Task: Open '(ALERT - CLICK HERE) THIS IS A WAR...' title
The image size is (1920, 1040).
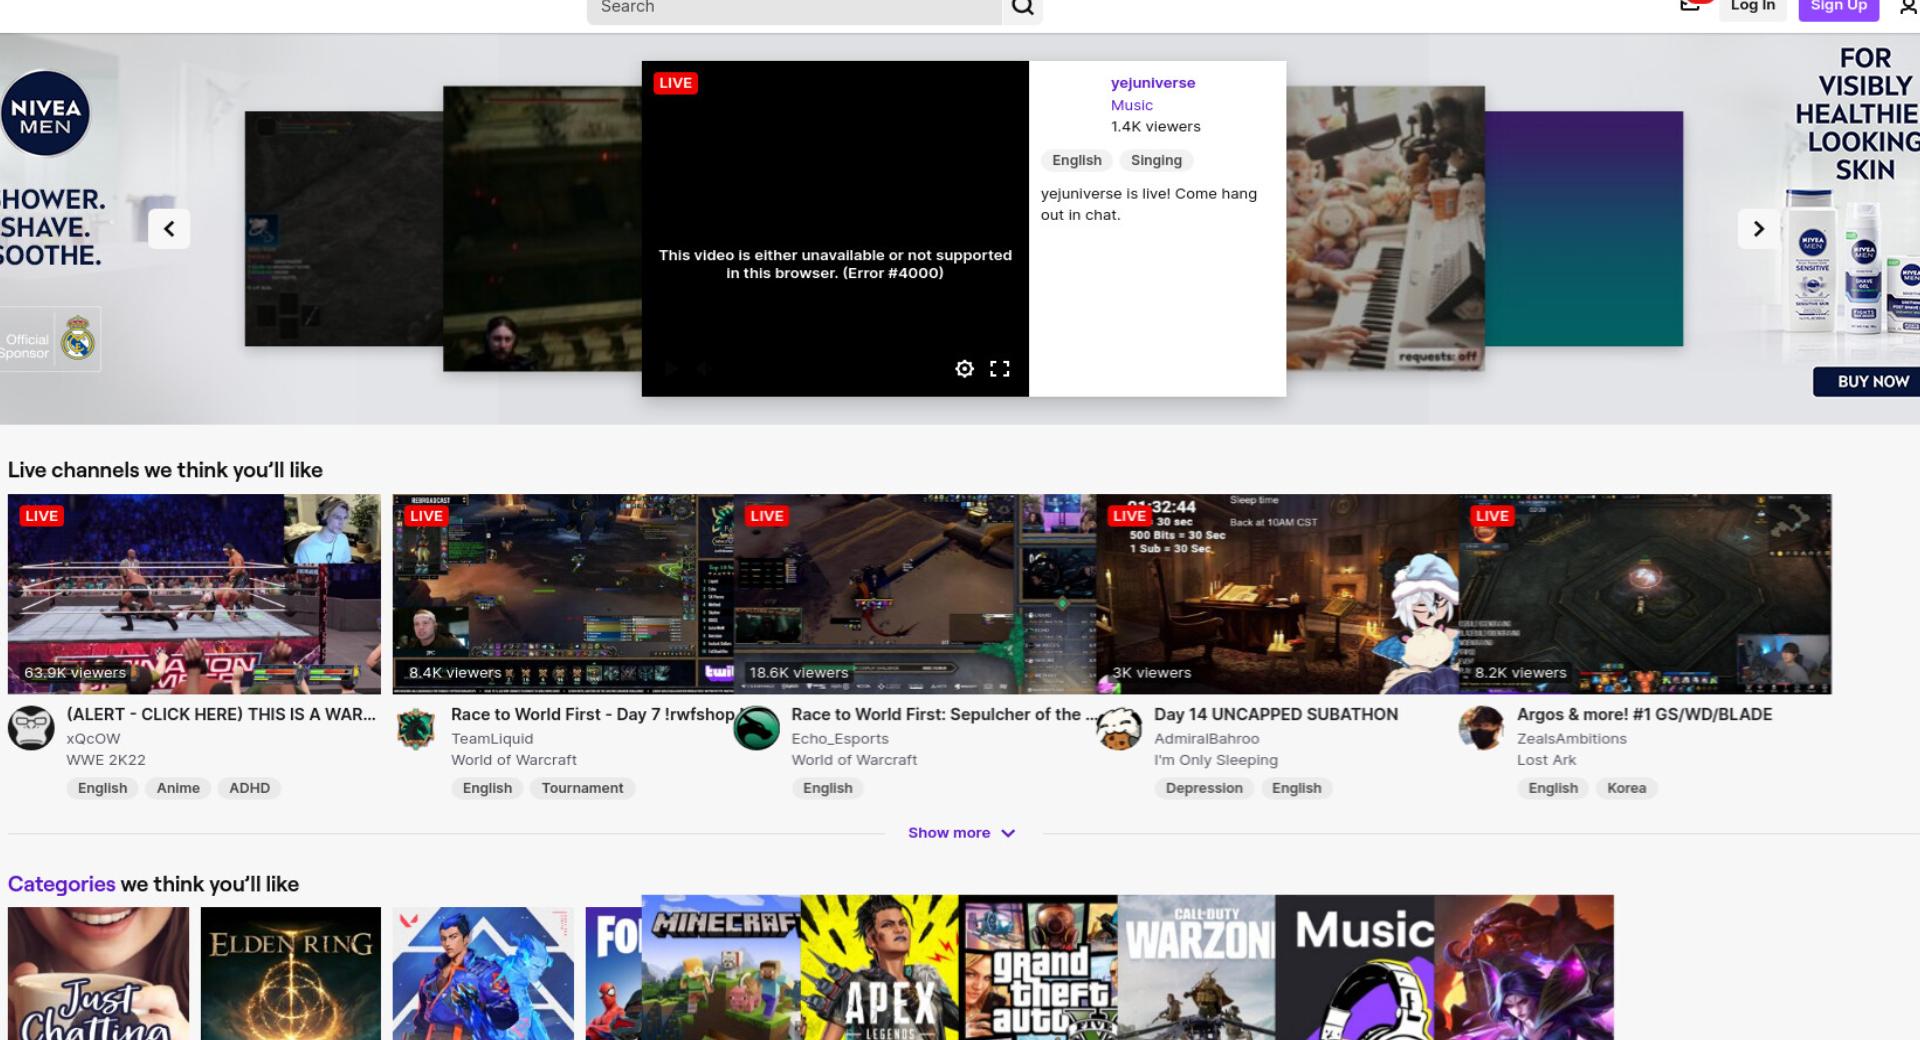Action: [x=221, y=715]
